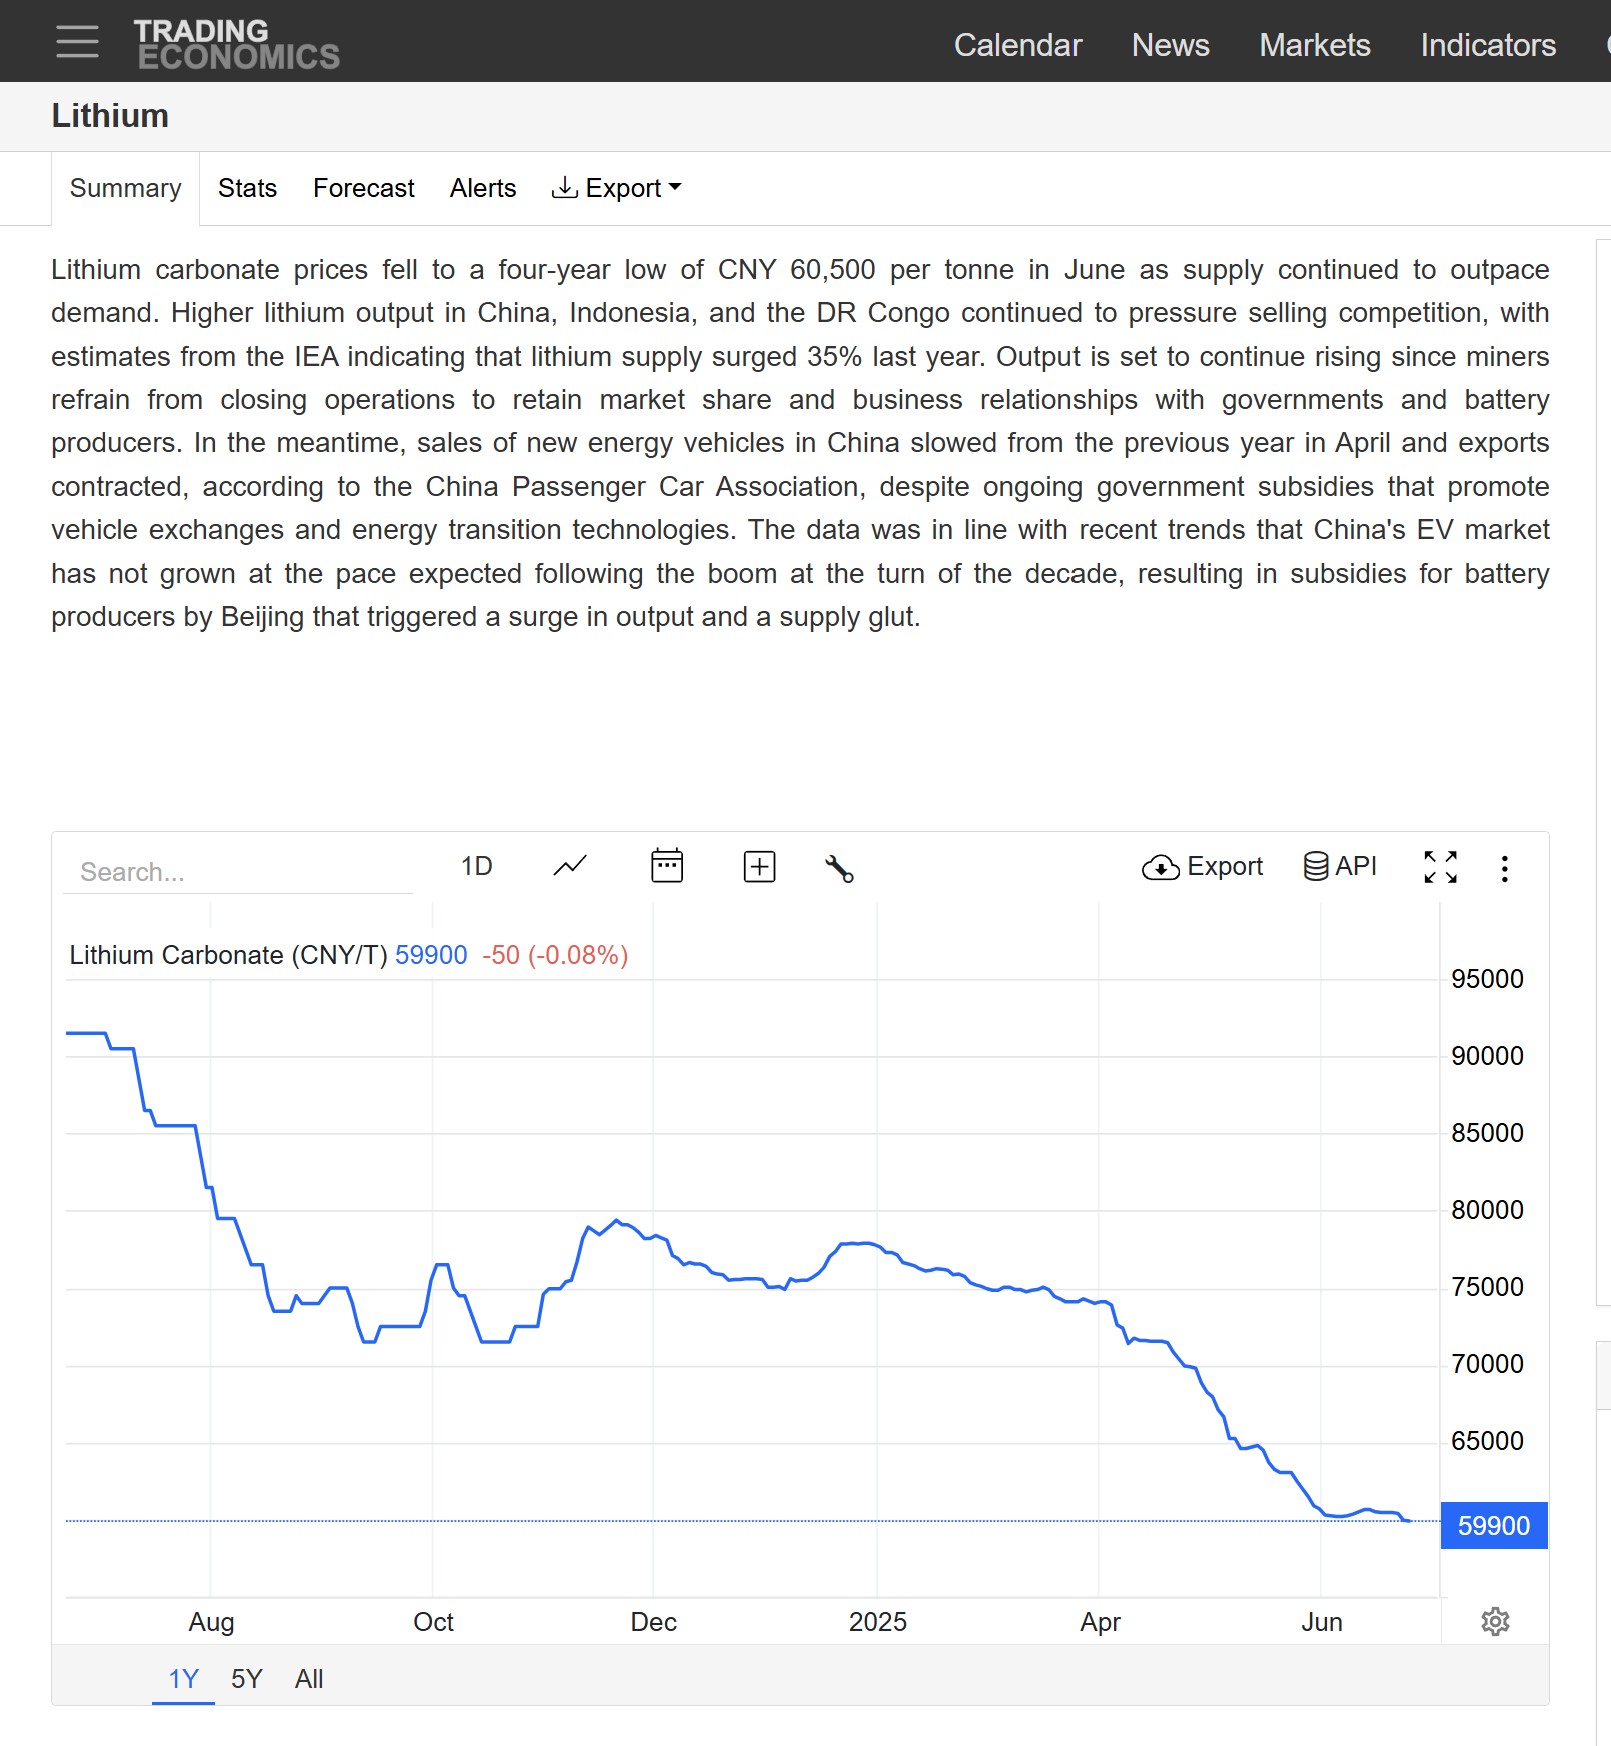Click the plus add comparison icon
1611x1746 pixels.
(x=760, y=866)
